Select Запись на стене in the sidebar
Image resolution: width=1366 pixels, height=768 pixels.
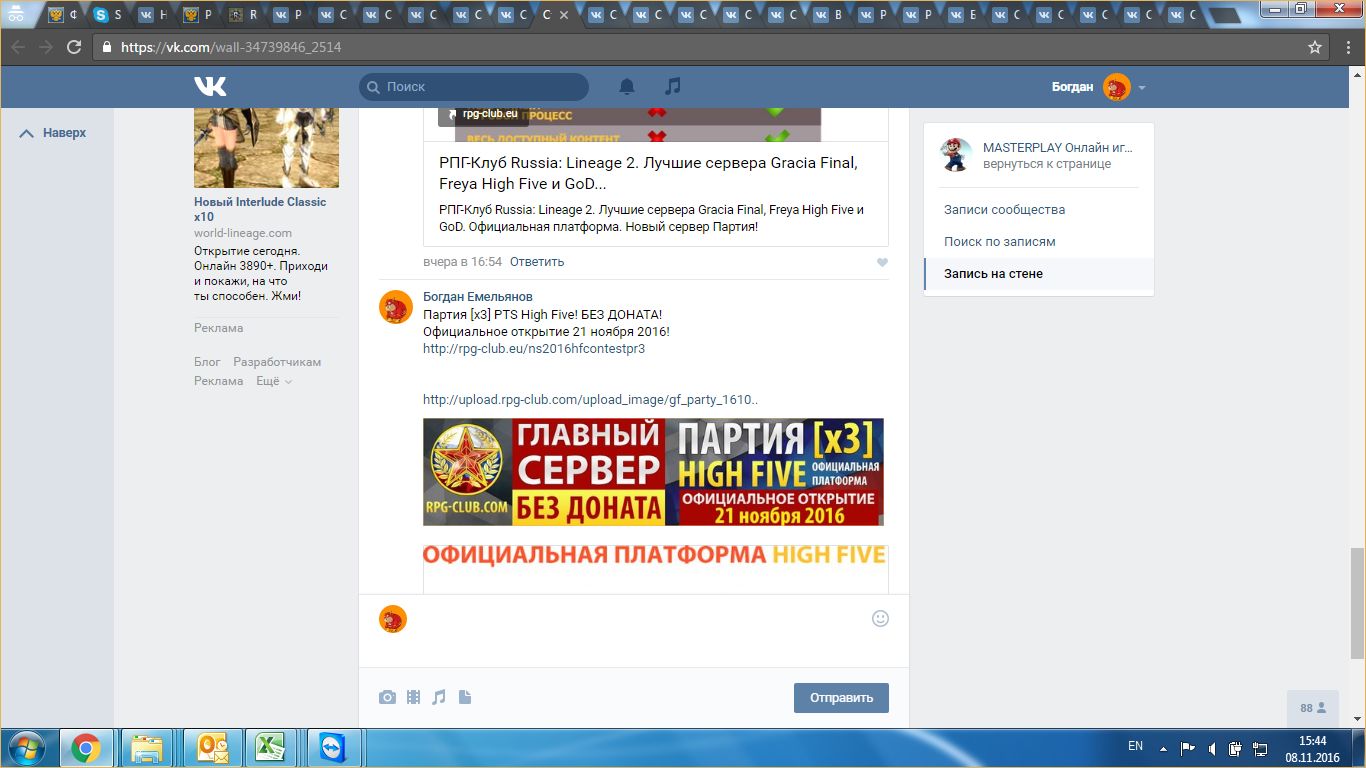click(x=1039, y=274)
